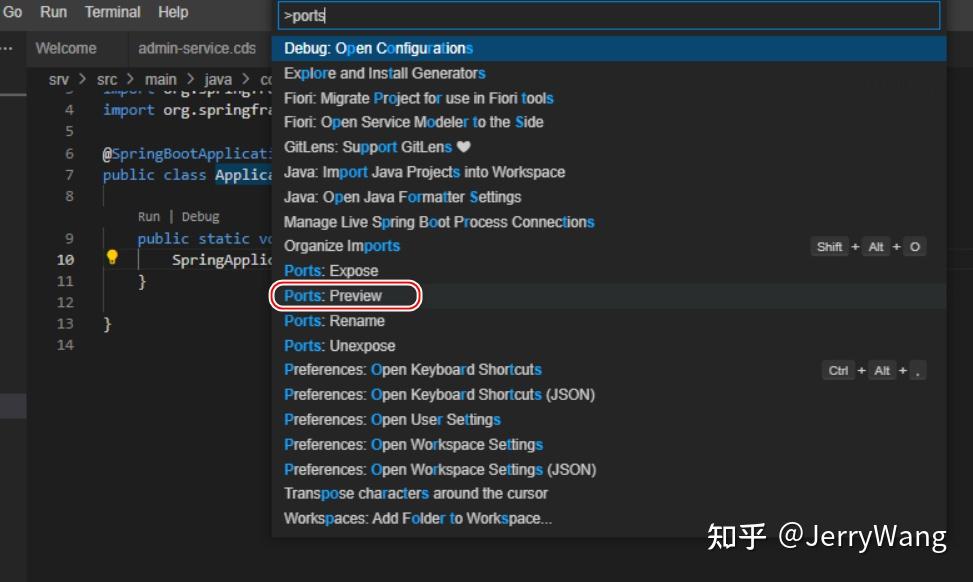
Task: Run Java: Open Java Formatter Settings
Action: tap(609, 197)
